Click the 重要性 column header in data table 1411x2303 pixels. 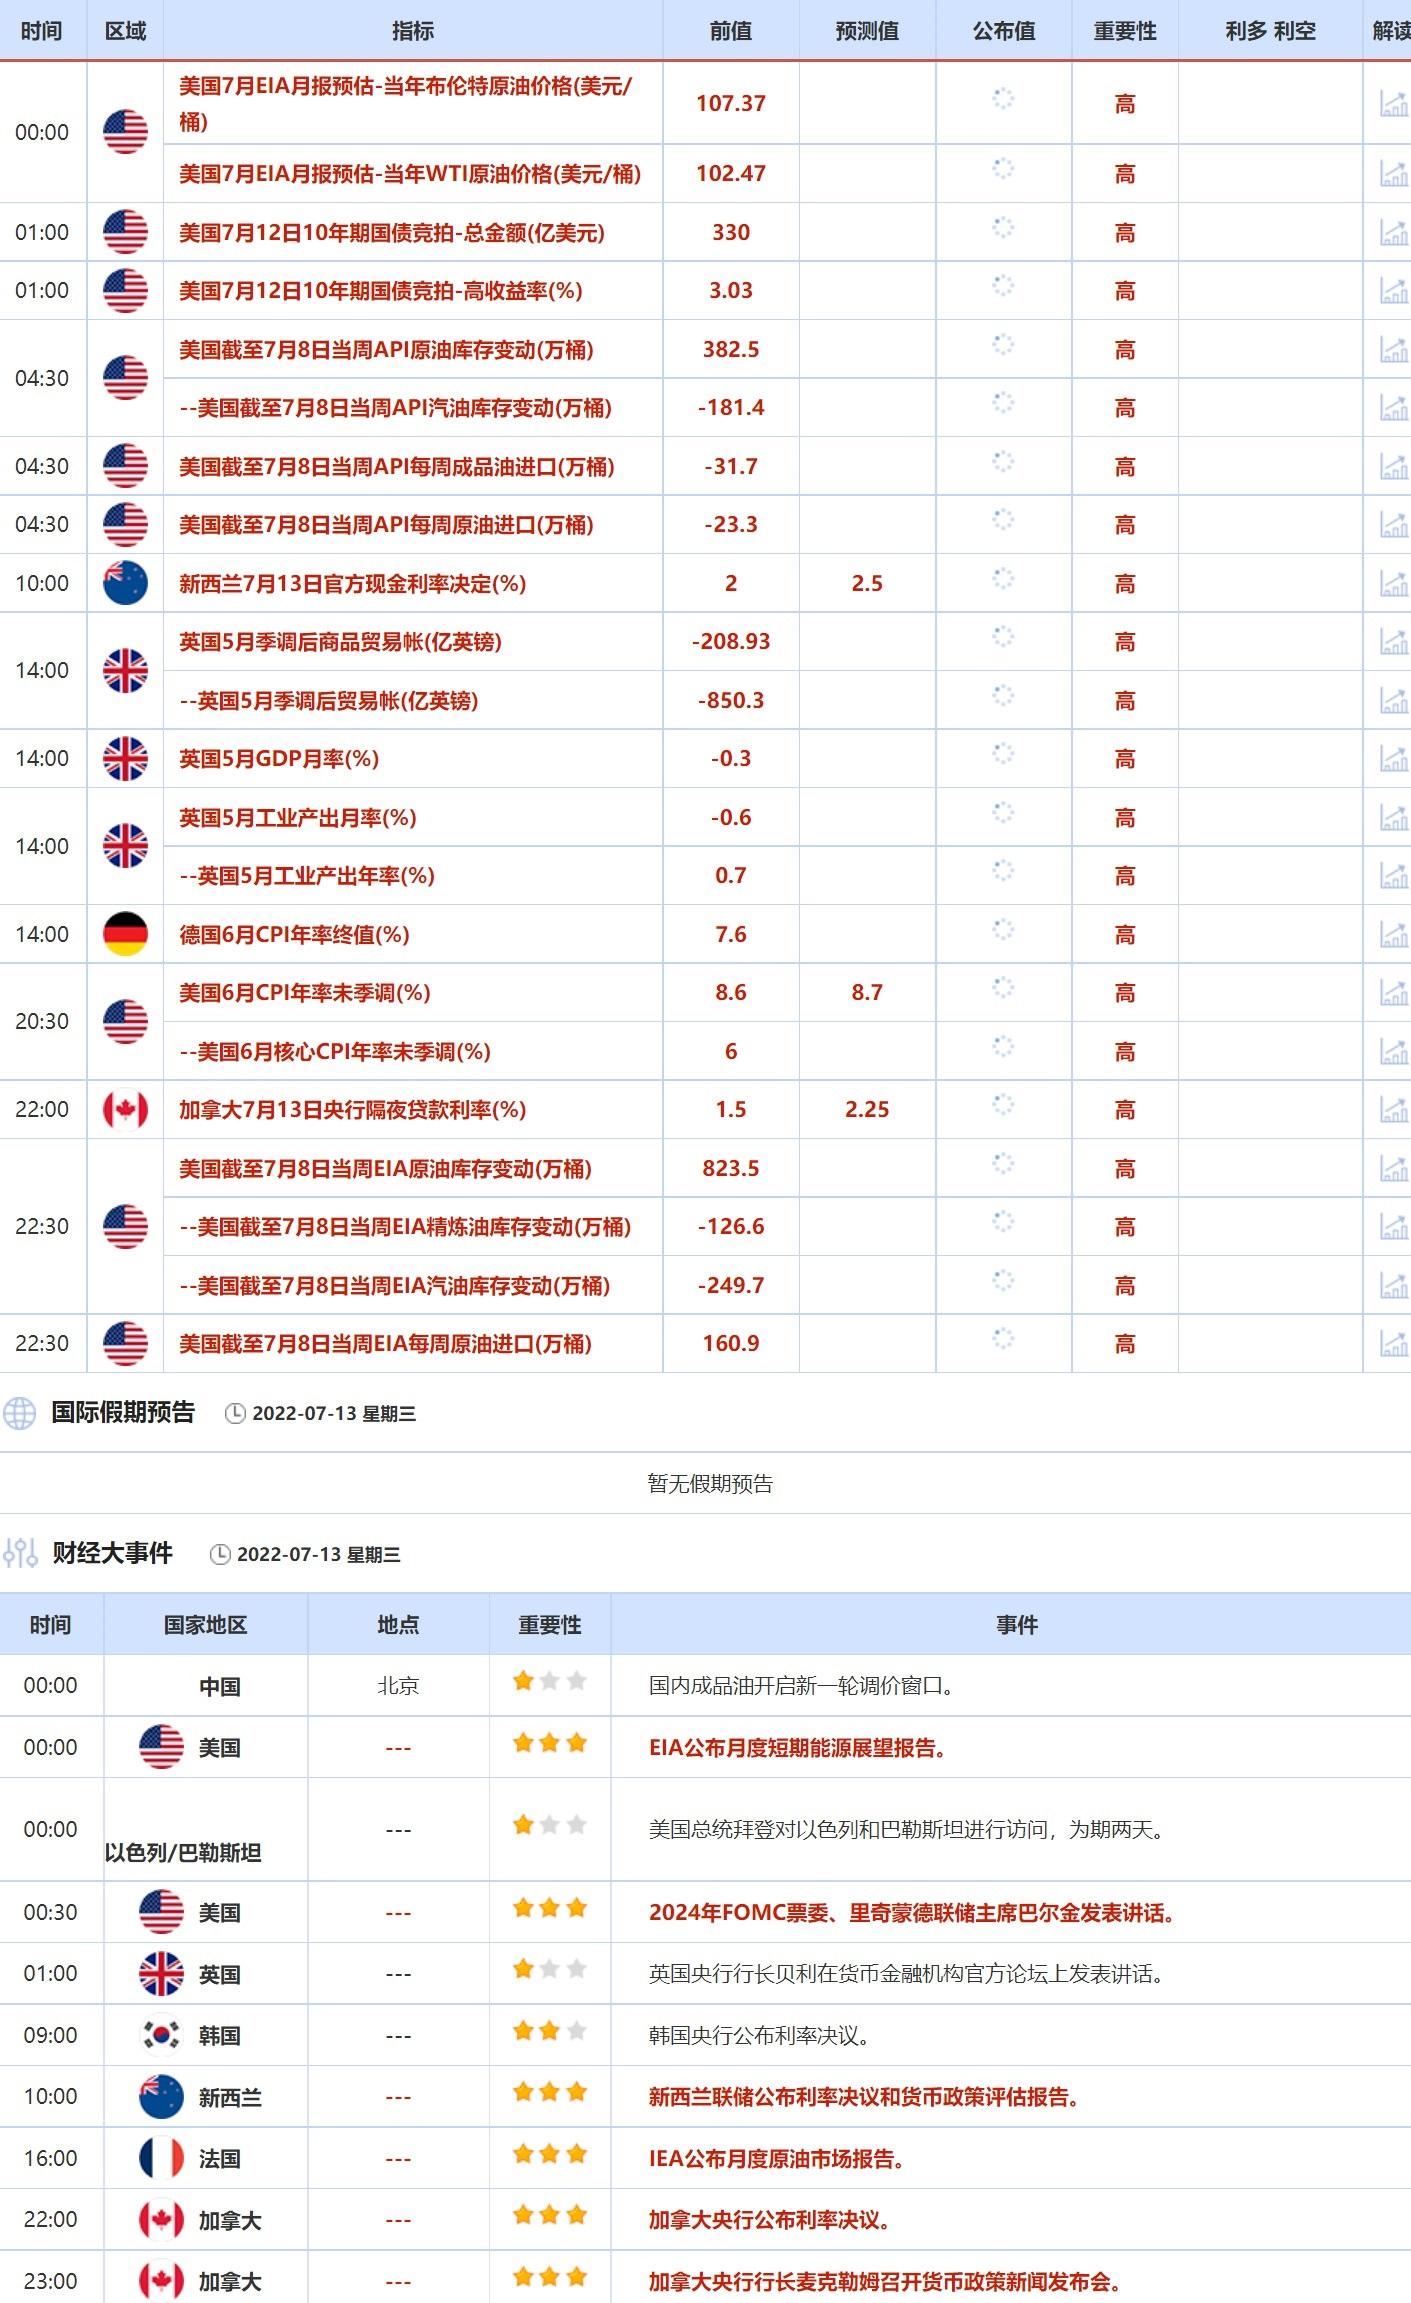click(1124, 31)
